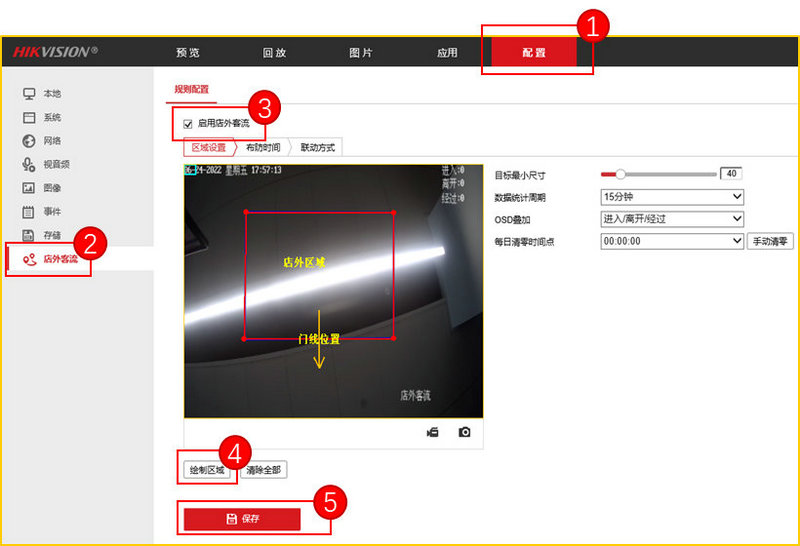
Task: Click the 图像 picture icon
Action: pos(29,188)
